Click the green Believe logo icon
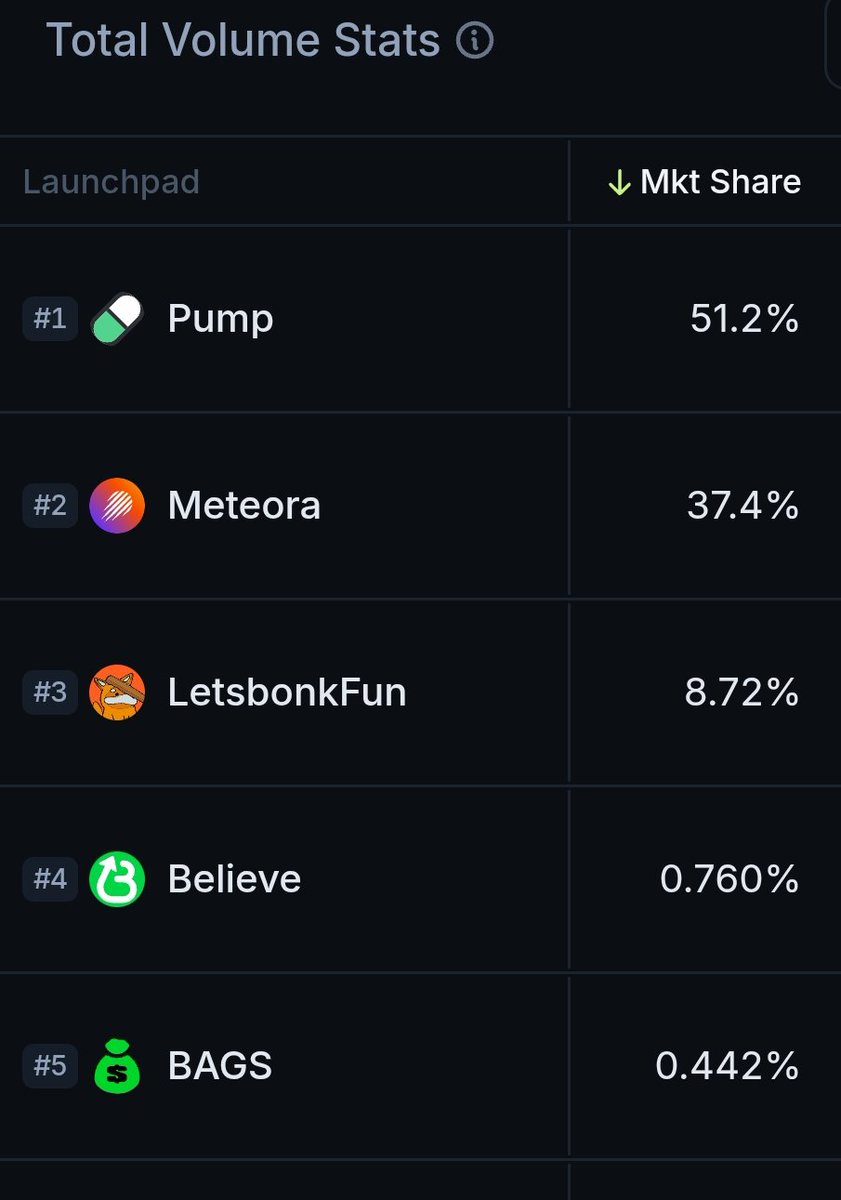The width and height of the screenshot is (841, 1200). click(x=117, y=879)
